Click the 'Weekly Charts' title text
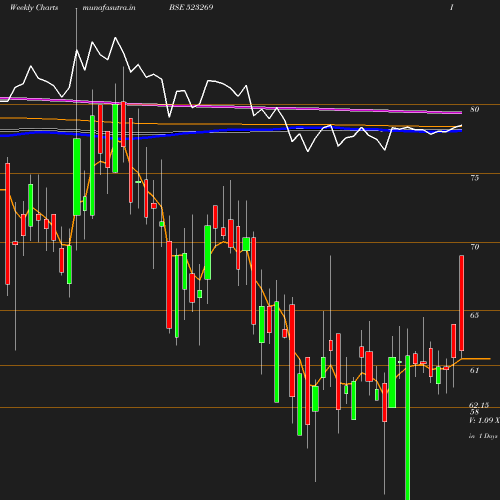500x500 pixels. (x=34, y=7)
